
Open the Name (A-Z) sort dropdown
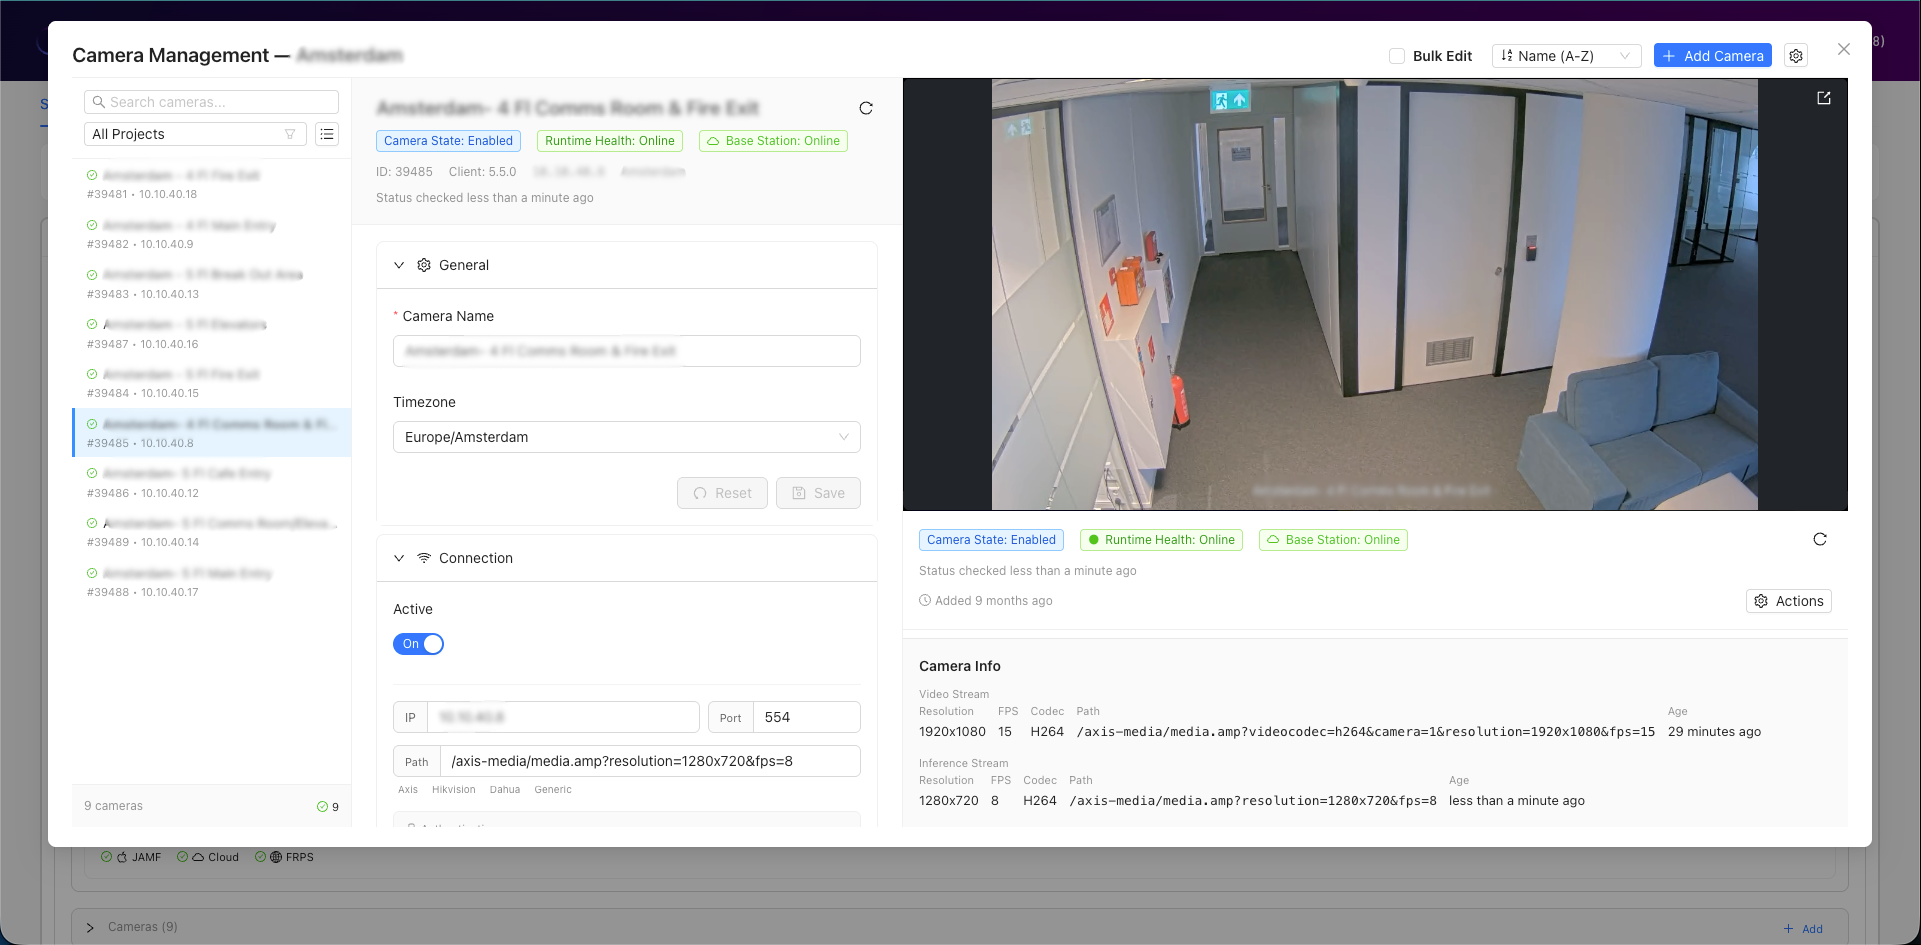1565,56
